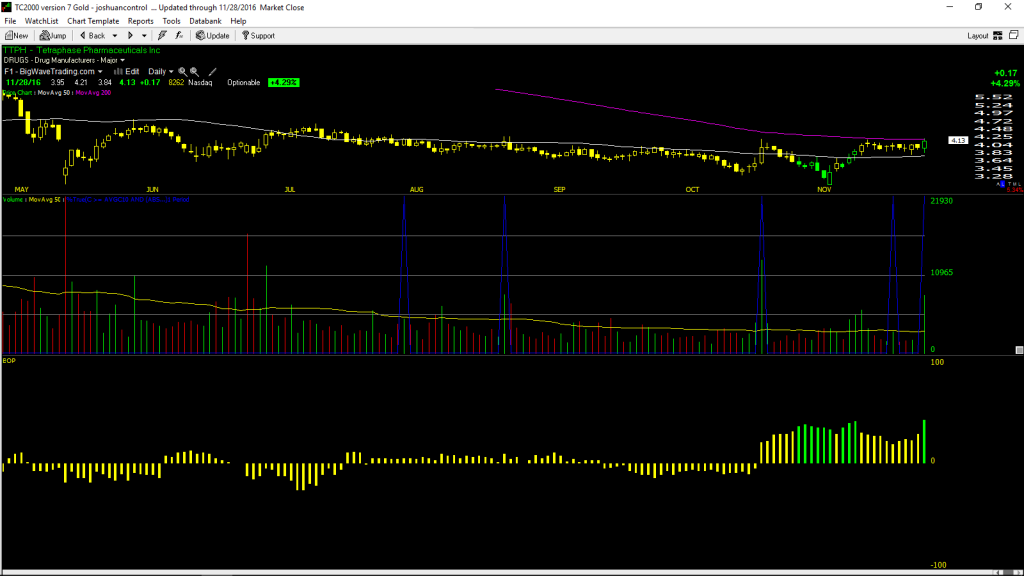Restore down the TC2000 window
Image resolution: width=1024 pixels, height=576 pixels.
(x=978, y=7)
